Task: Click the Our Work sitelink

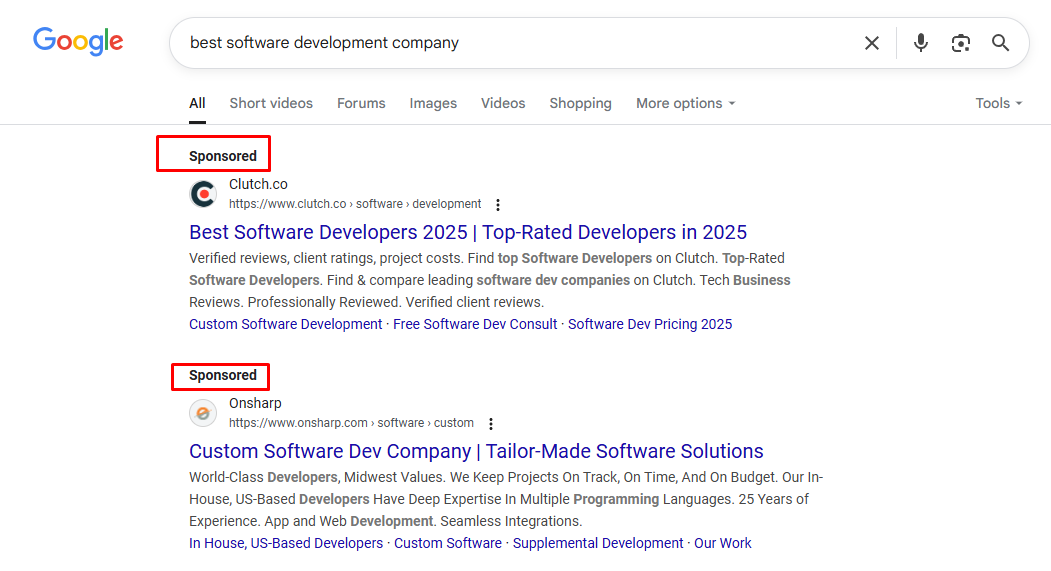Action: click(723, 544)
